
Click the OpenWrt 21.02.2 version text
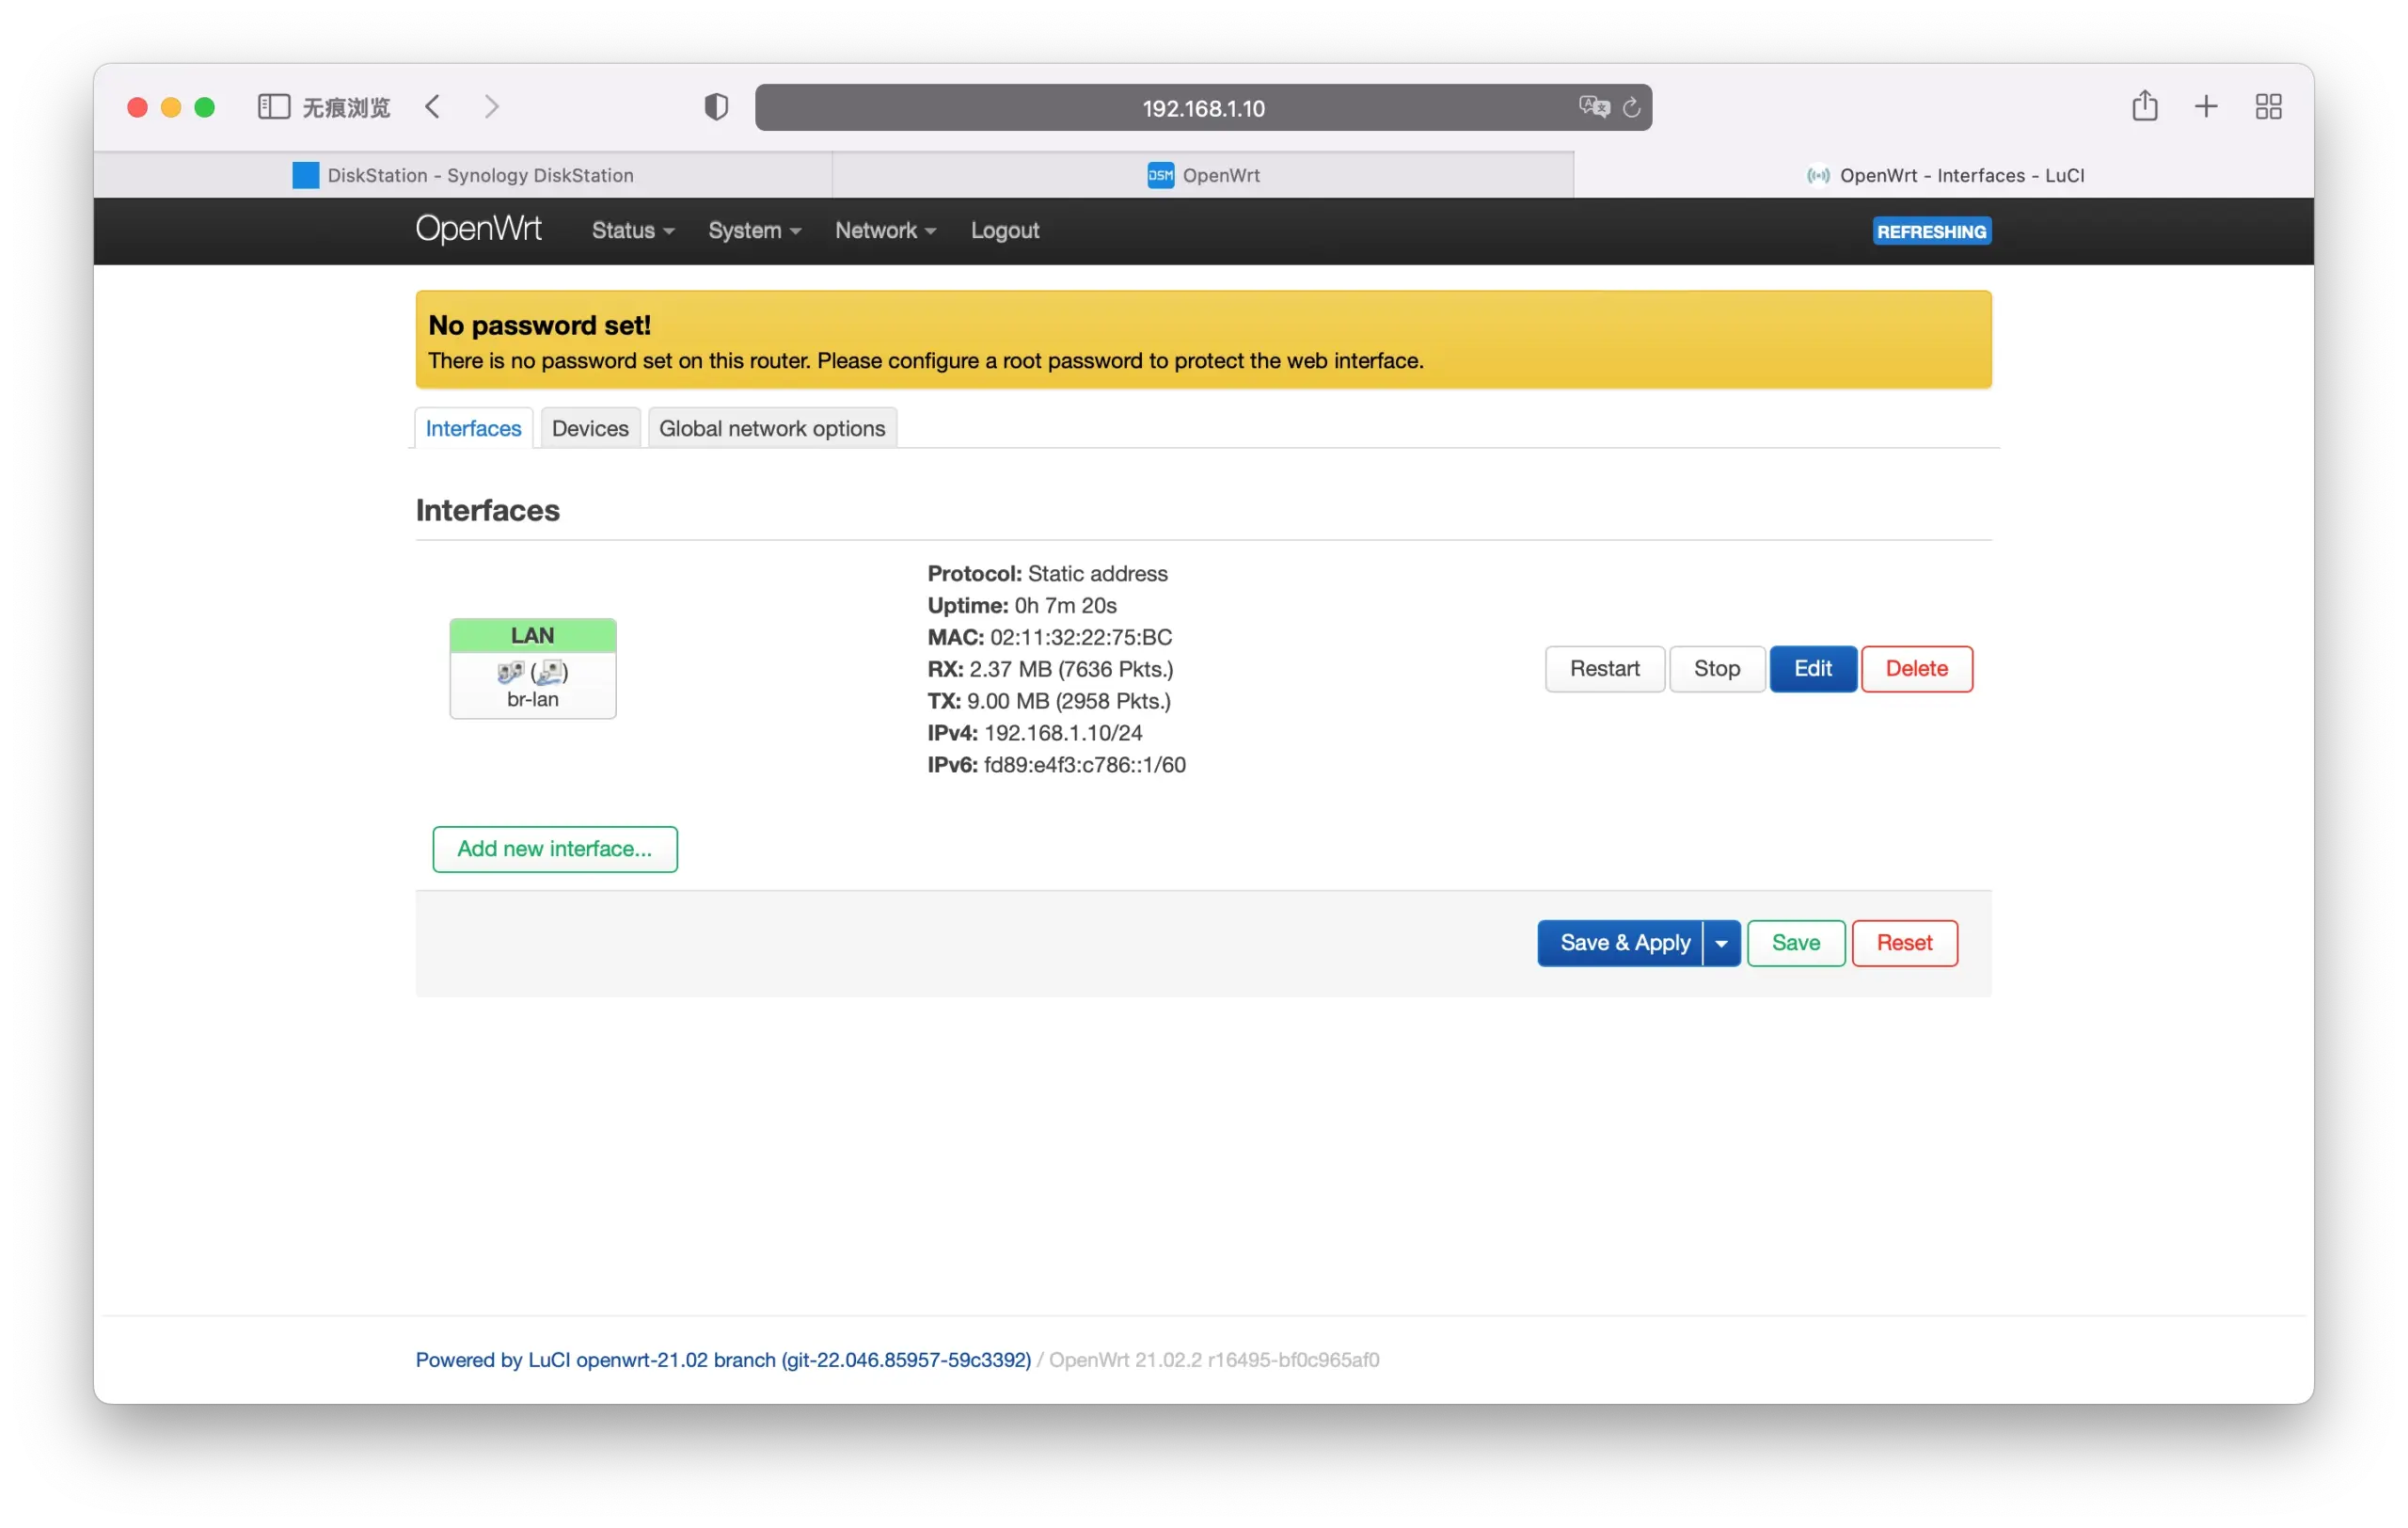pos(1214,1360)
